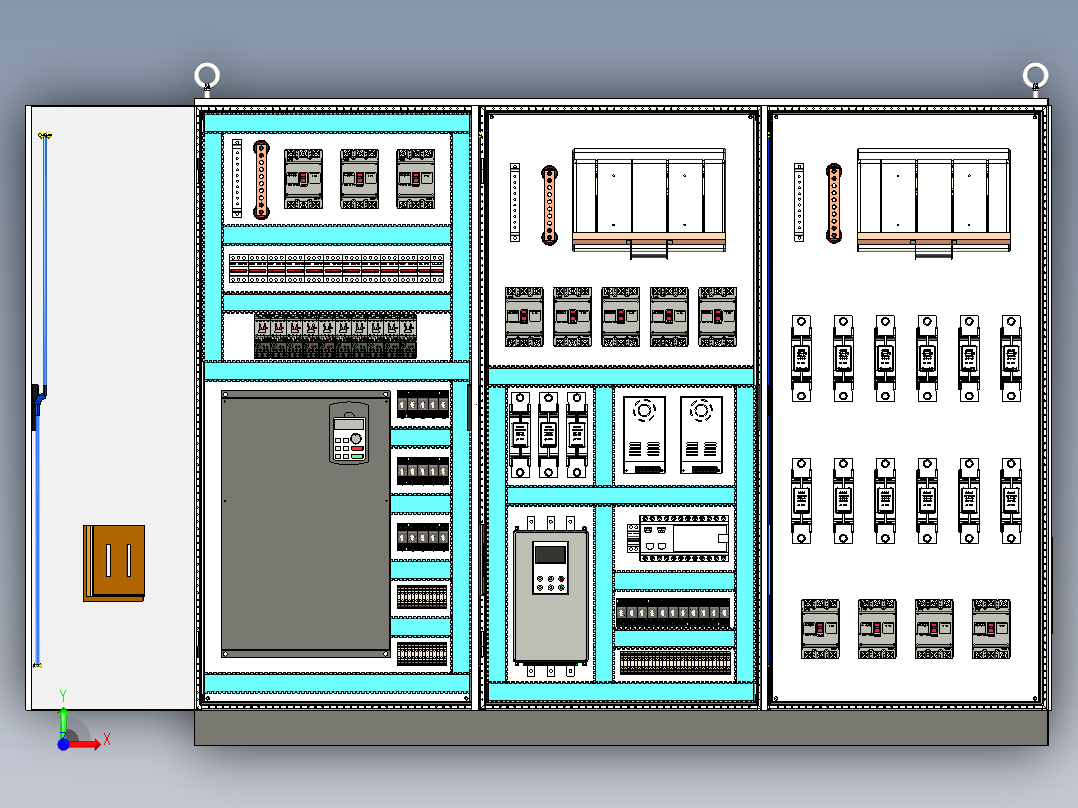Select the large gray VFD drive in left cabinet

coord(306,524)
